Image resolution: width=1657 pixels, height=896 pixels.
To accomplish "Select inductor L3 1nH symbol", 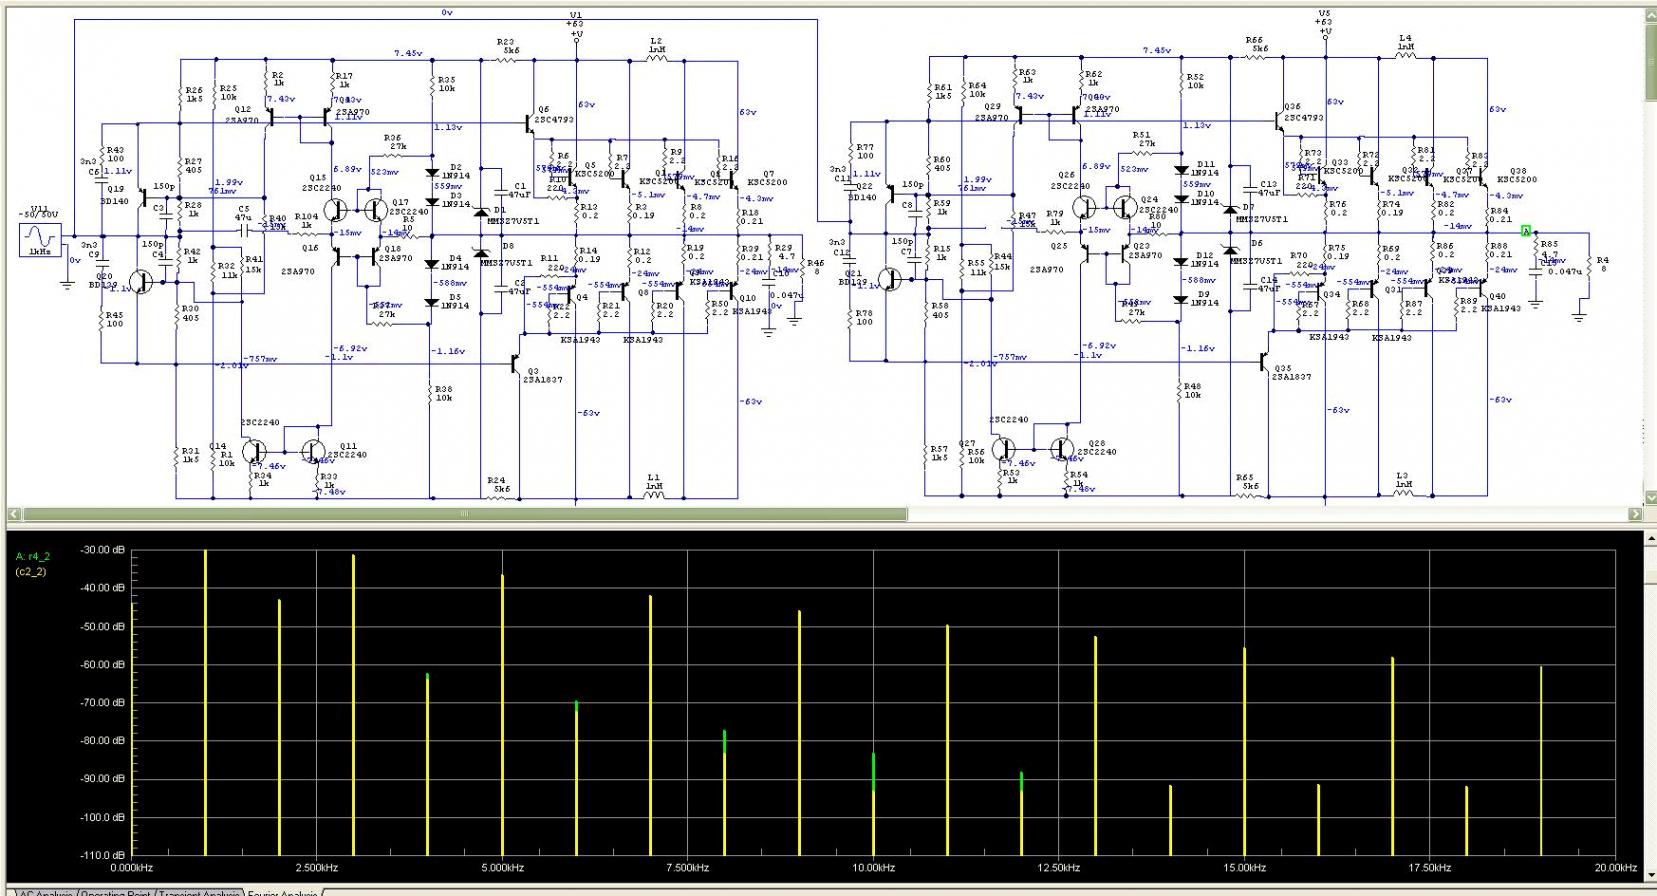I will pos(1403,492).
